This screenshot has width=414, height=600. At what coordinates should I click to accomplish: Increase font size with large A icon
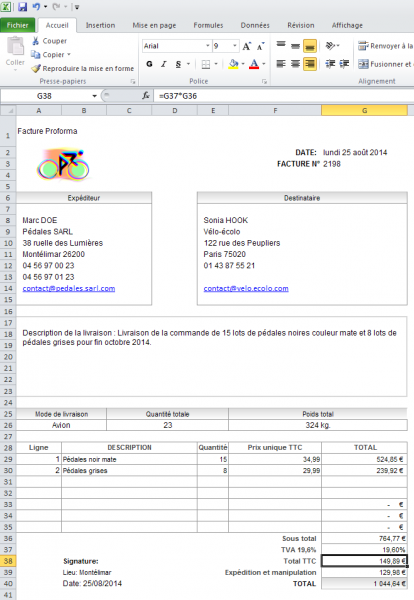247,46
